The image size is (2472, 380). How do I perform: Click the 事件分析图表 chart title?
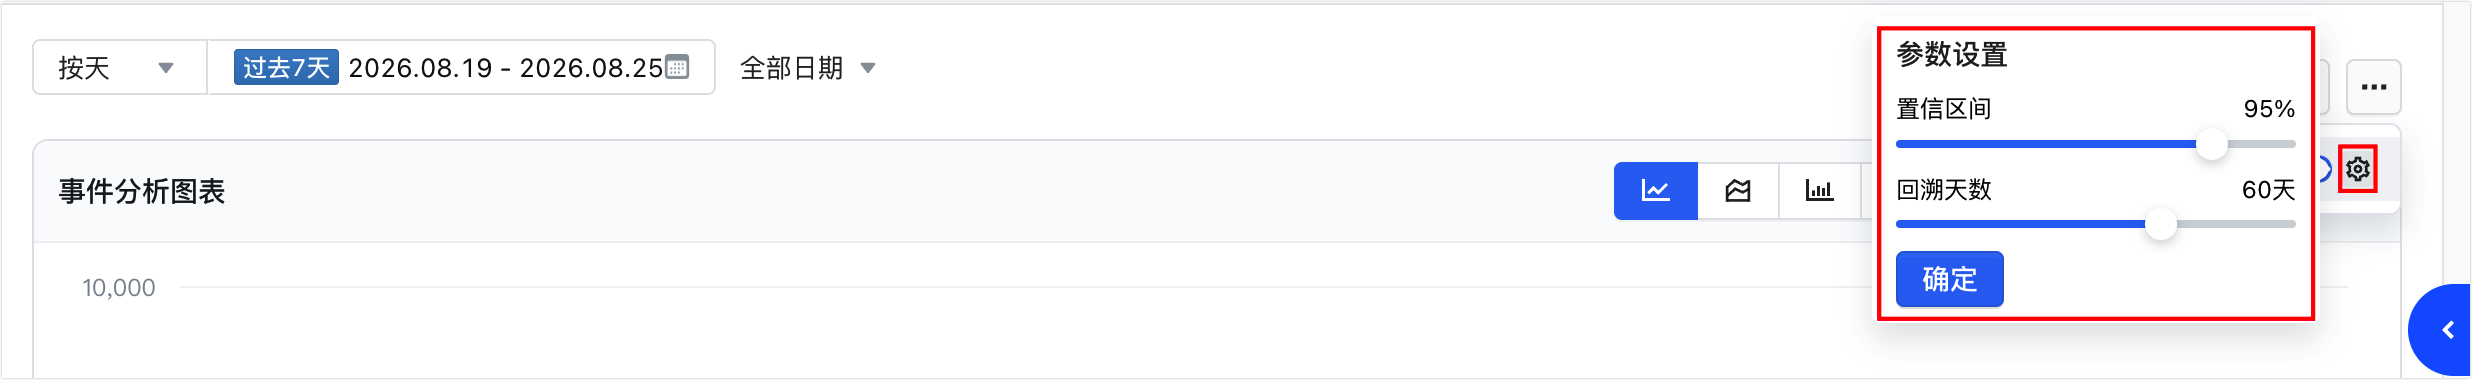142,191
